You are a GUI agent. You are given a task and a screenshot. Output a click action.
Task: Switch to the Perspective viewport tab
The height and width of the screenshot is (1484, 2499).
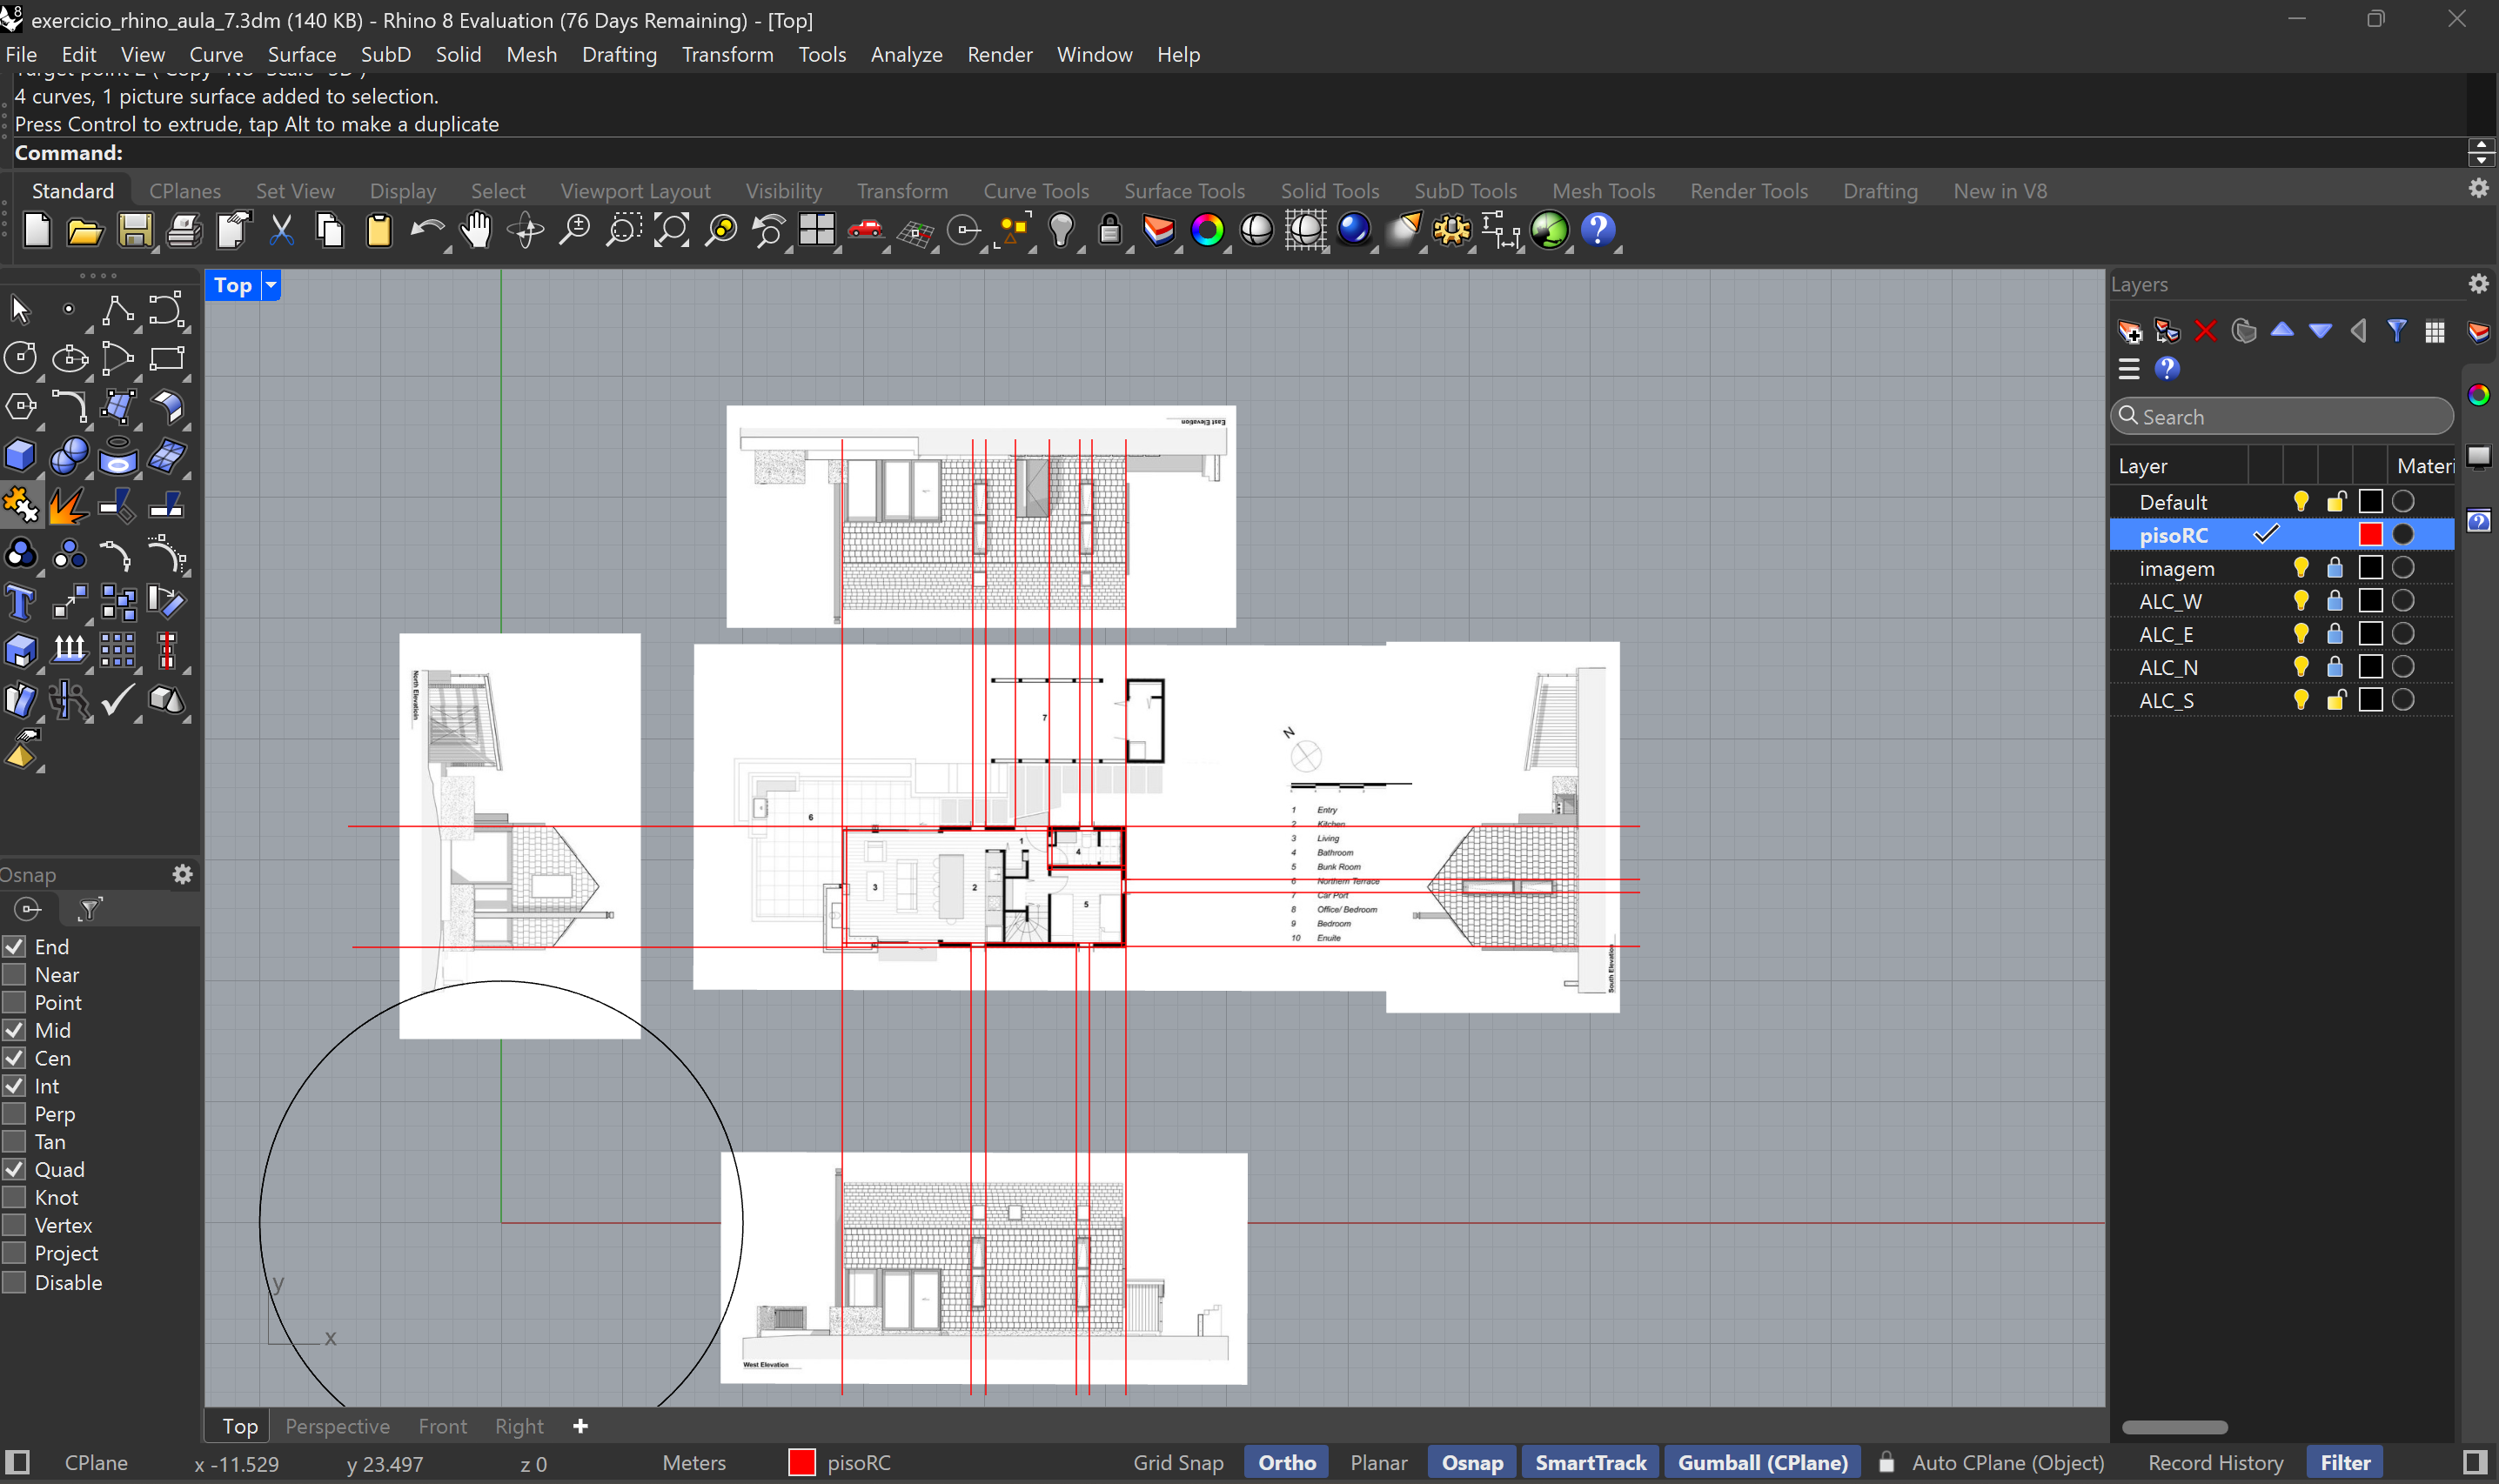[x=337, y=1426]
